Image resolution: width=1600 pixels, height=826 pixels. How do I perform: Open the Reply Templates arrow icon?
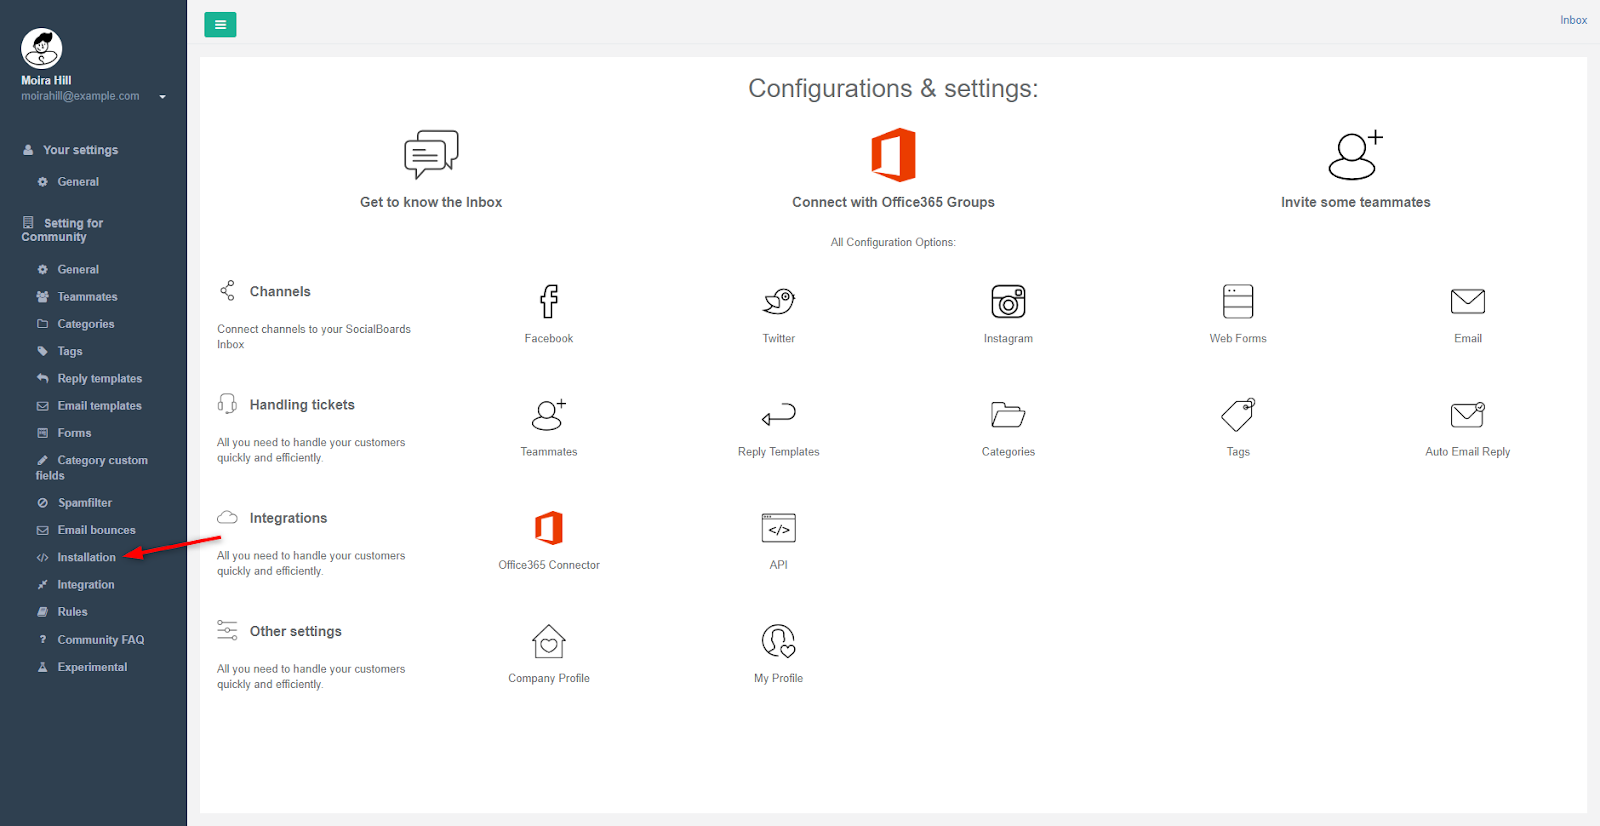779,414
